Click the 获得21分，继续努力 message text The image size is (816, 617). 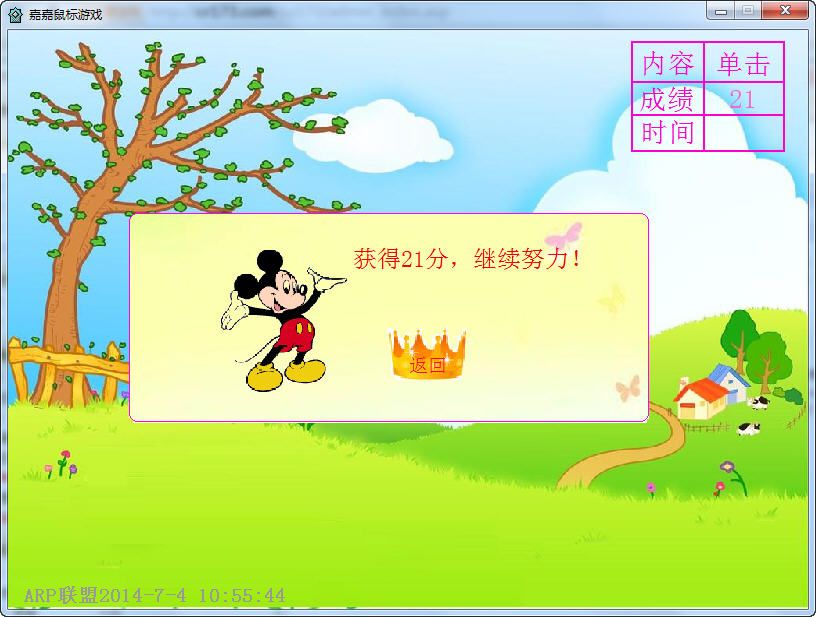point(467,259)
